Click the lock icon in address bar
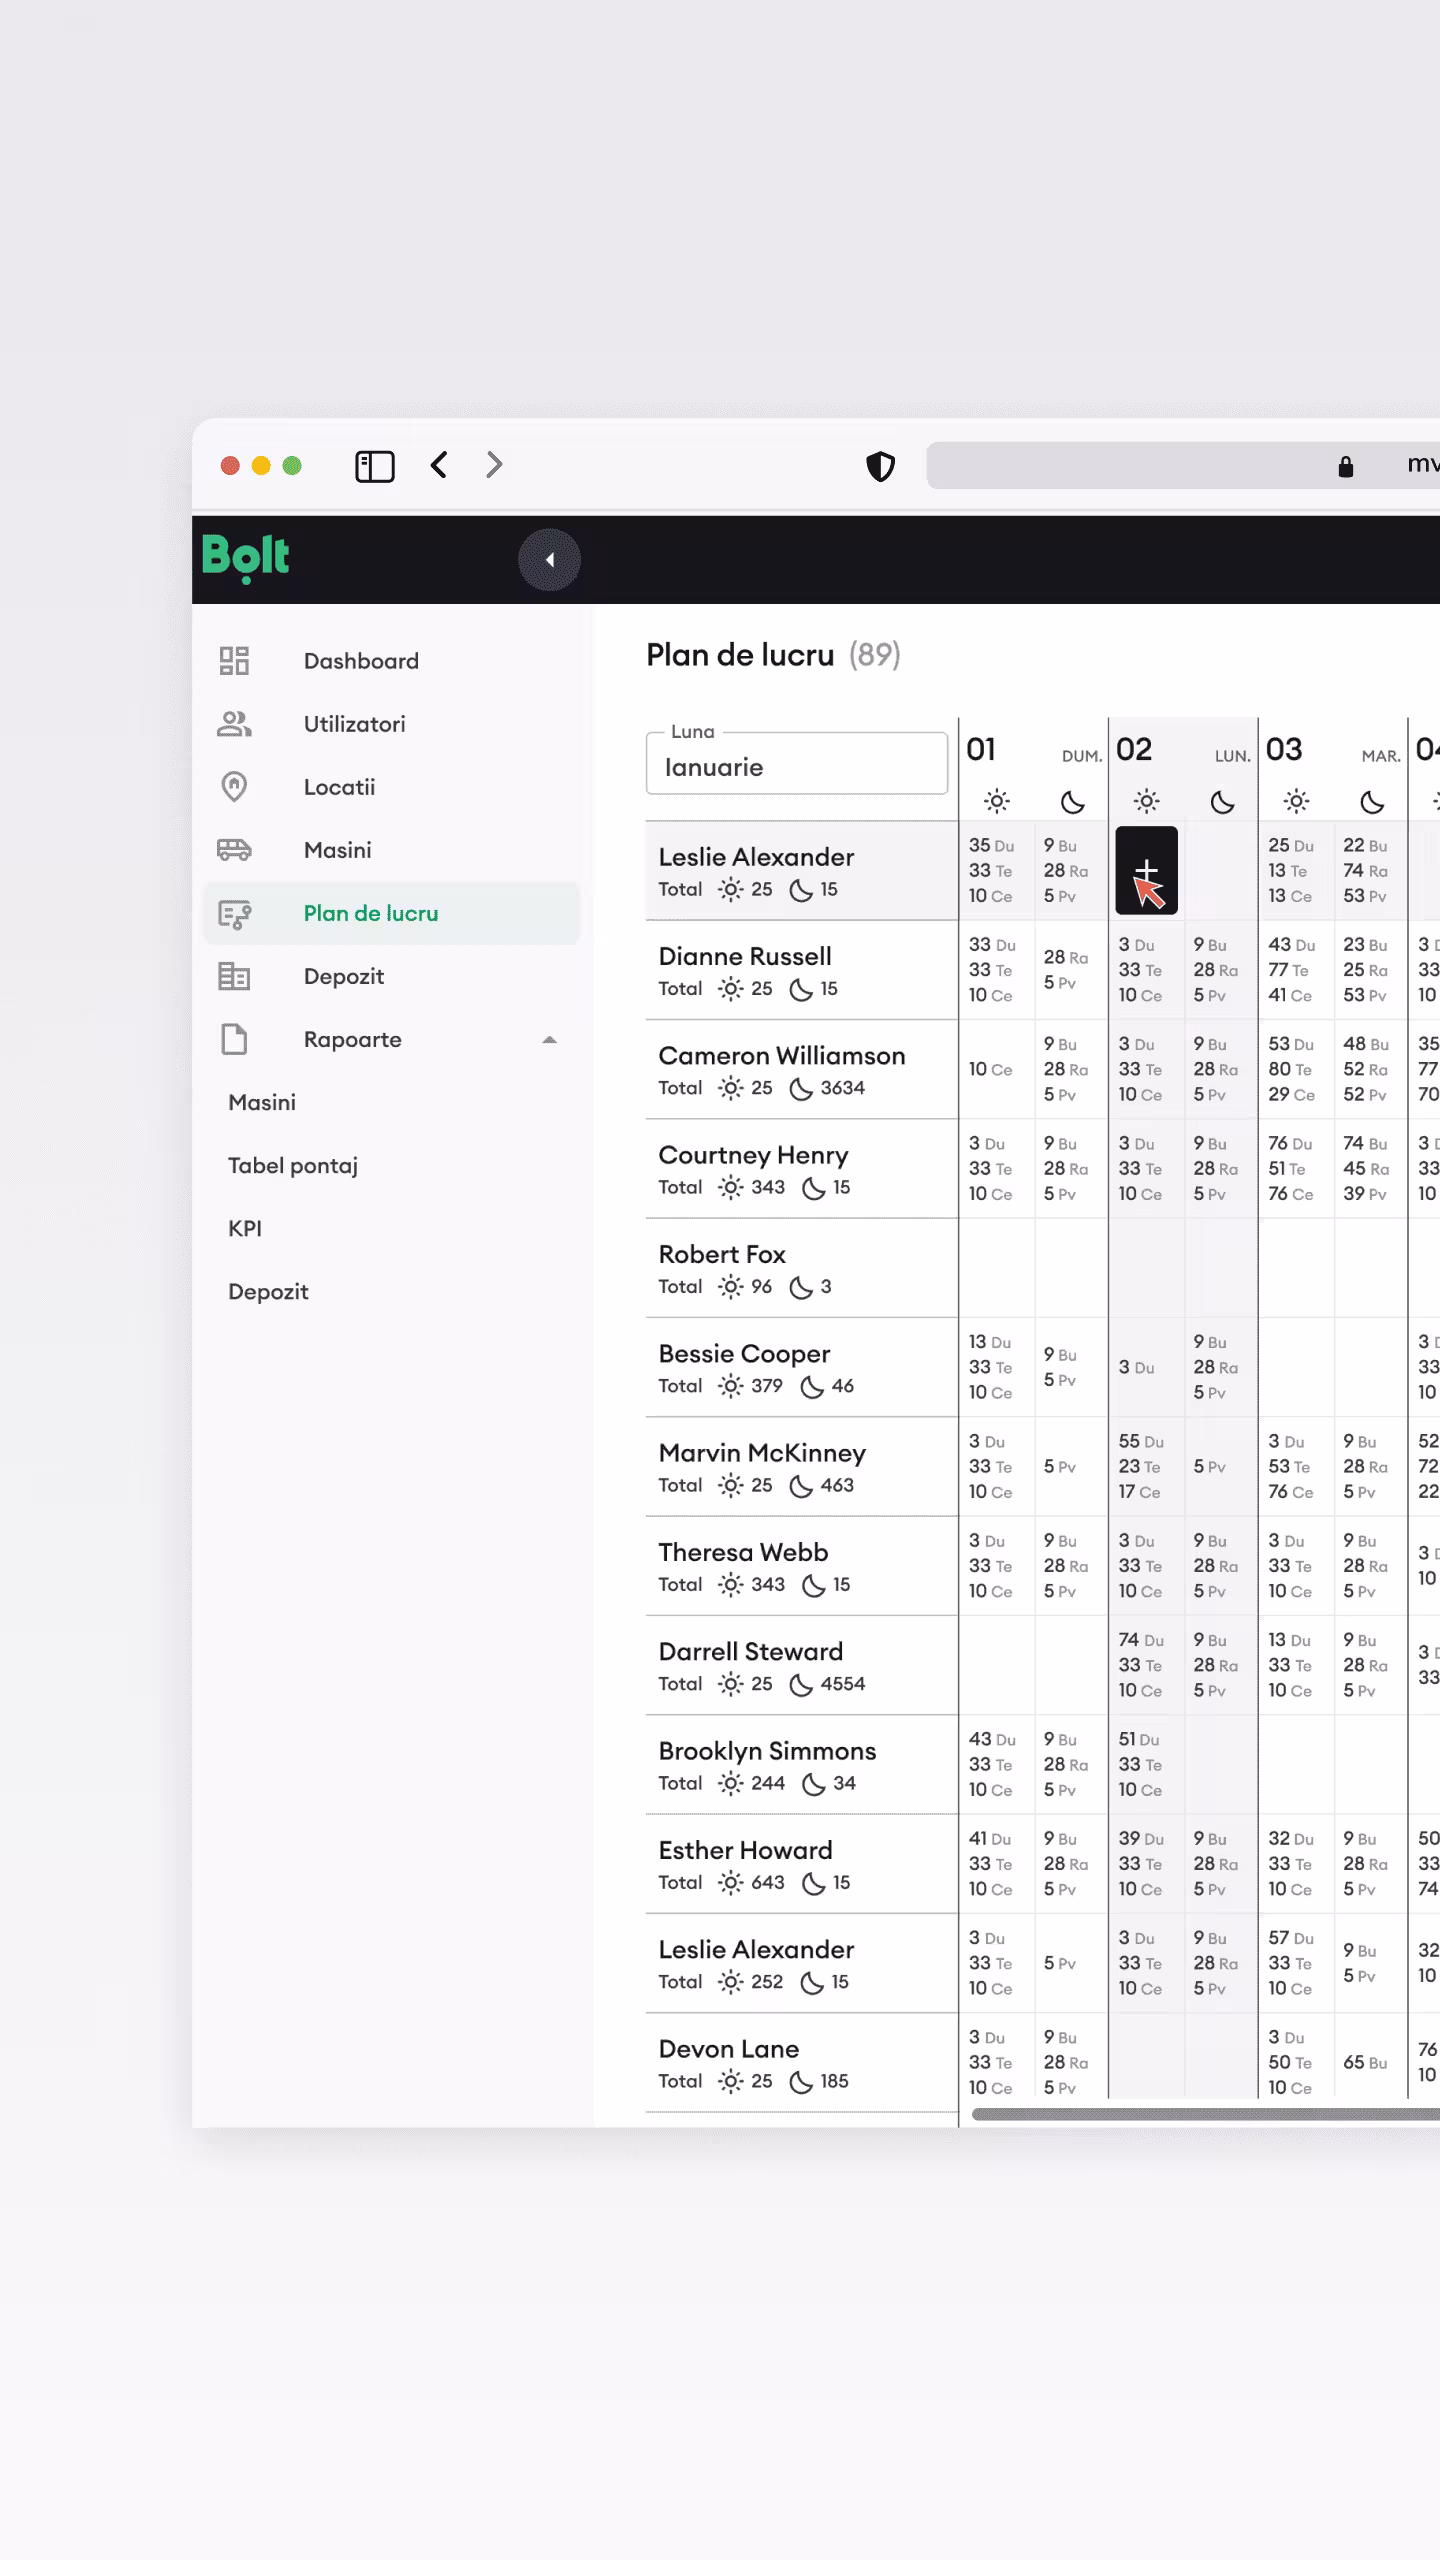This screenshot has width=1440, height=2560. tap(1346, 466)
